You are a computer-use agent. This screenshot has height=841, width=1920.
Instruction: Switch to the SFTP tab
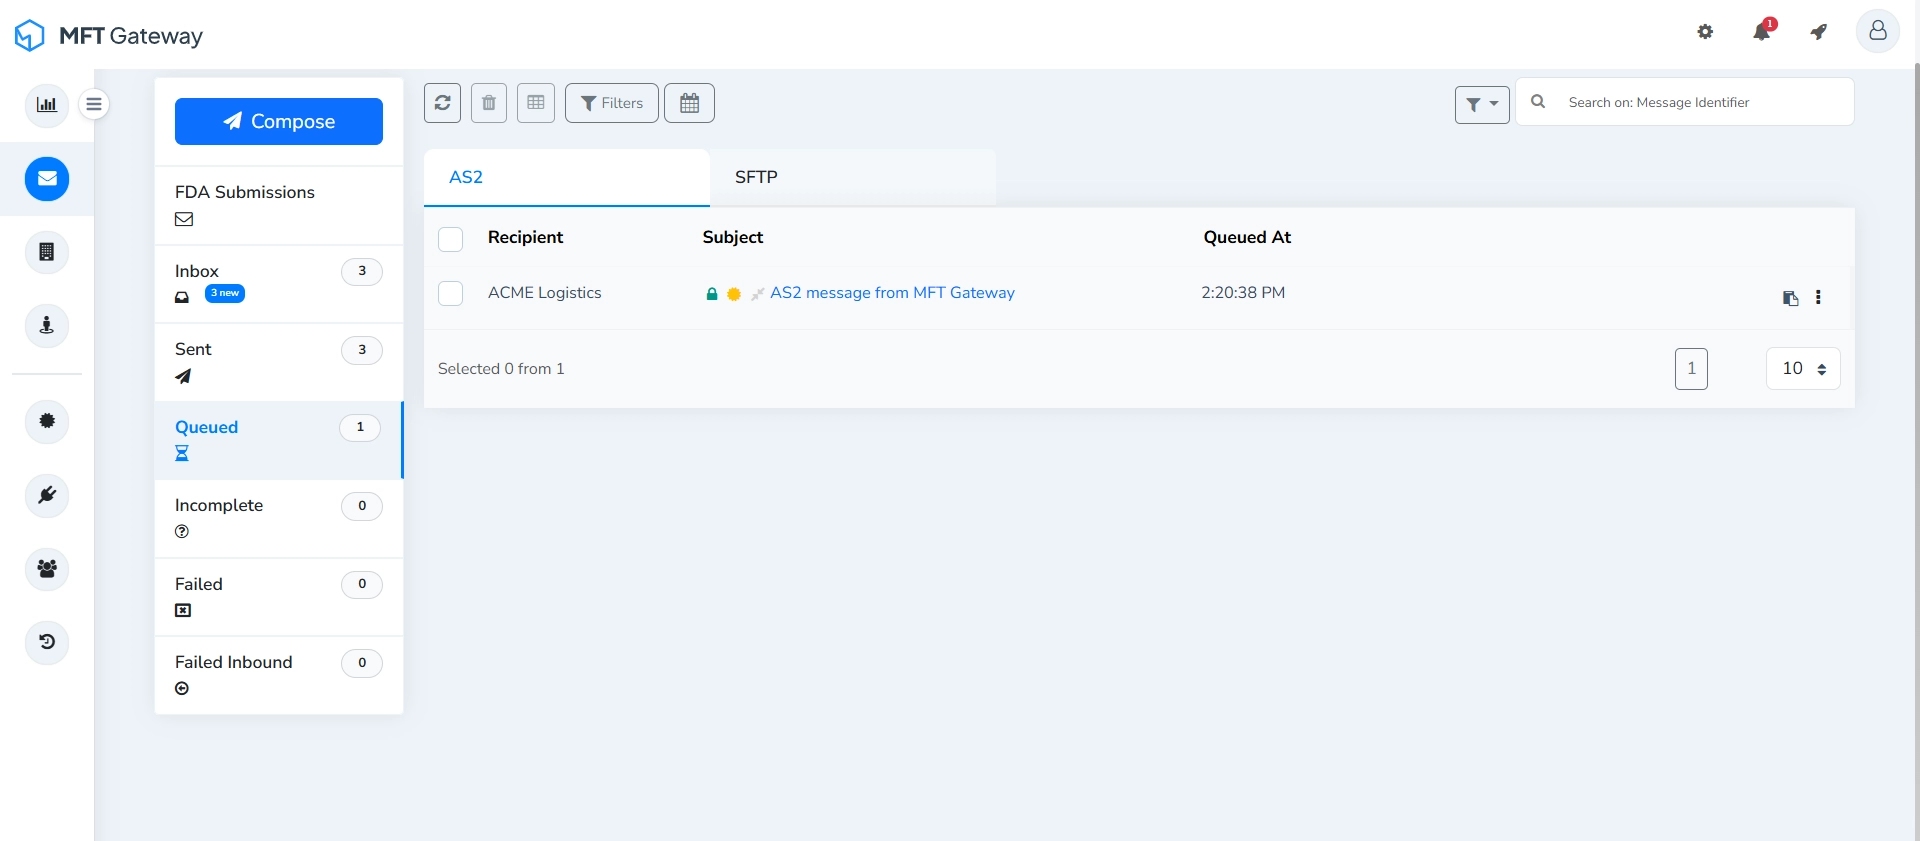click(x=853, y=177)
